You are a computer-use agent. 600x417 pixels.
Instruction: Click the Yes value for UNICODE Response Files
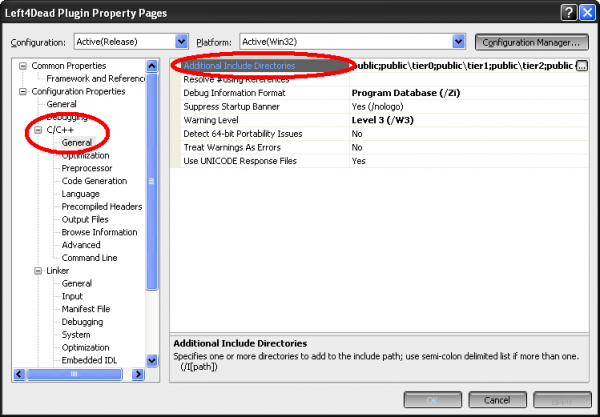tap(359, 161)
